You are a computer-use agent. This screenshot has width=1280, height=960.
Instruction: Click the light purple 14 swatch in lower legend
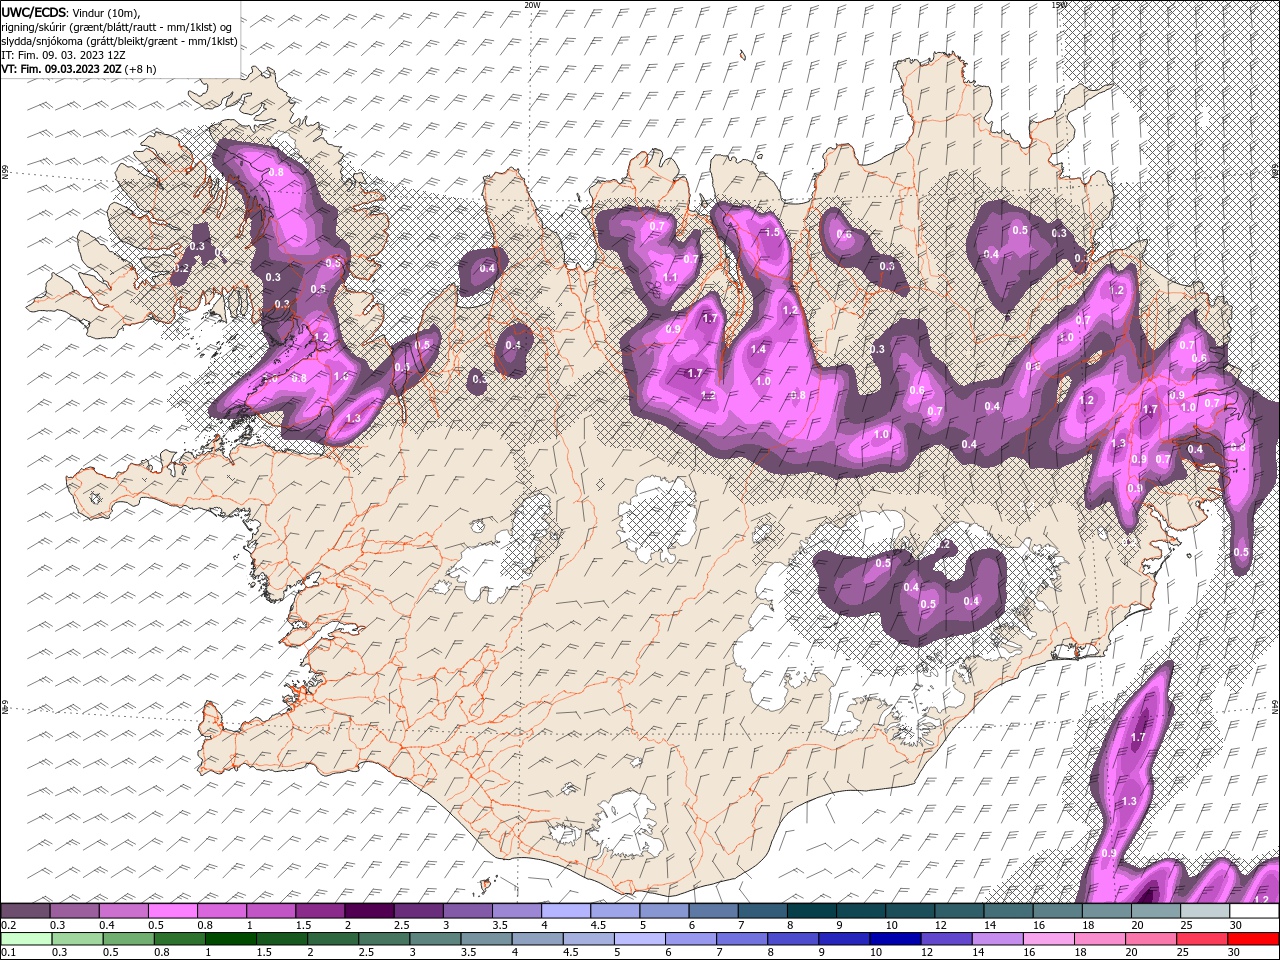click(x=997, y=939)
